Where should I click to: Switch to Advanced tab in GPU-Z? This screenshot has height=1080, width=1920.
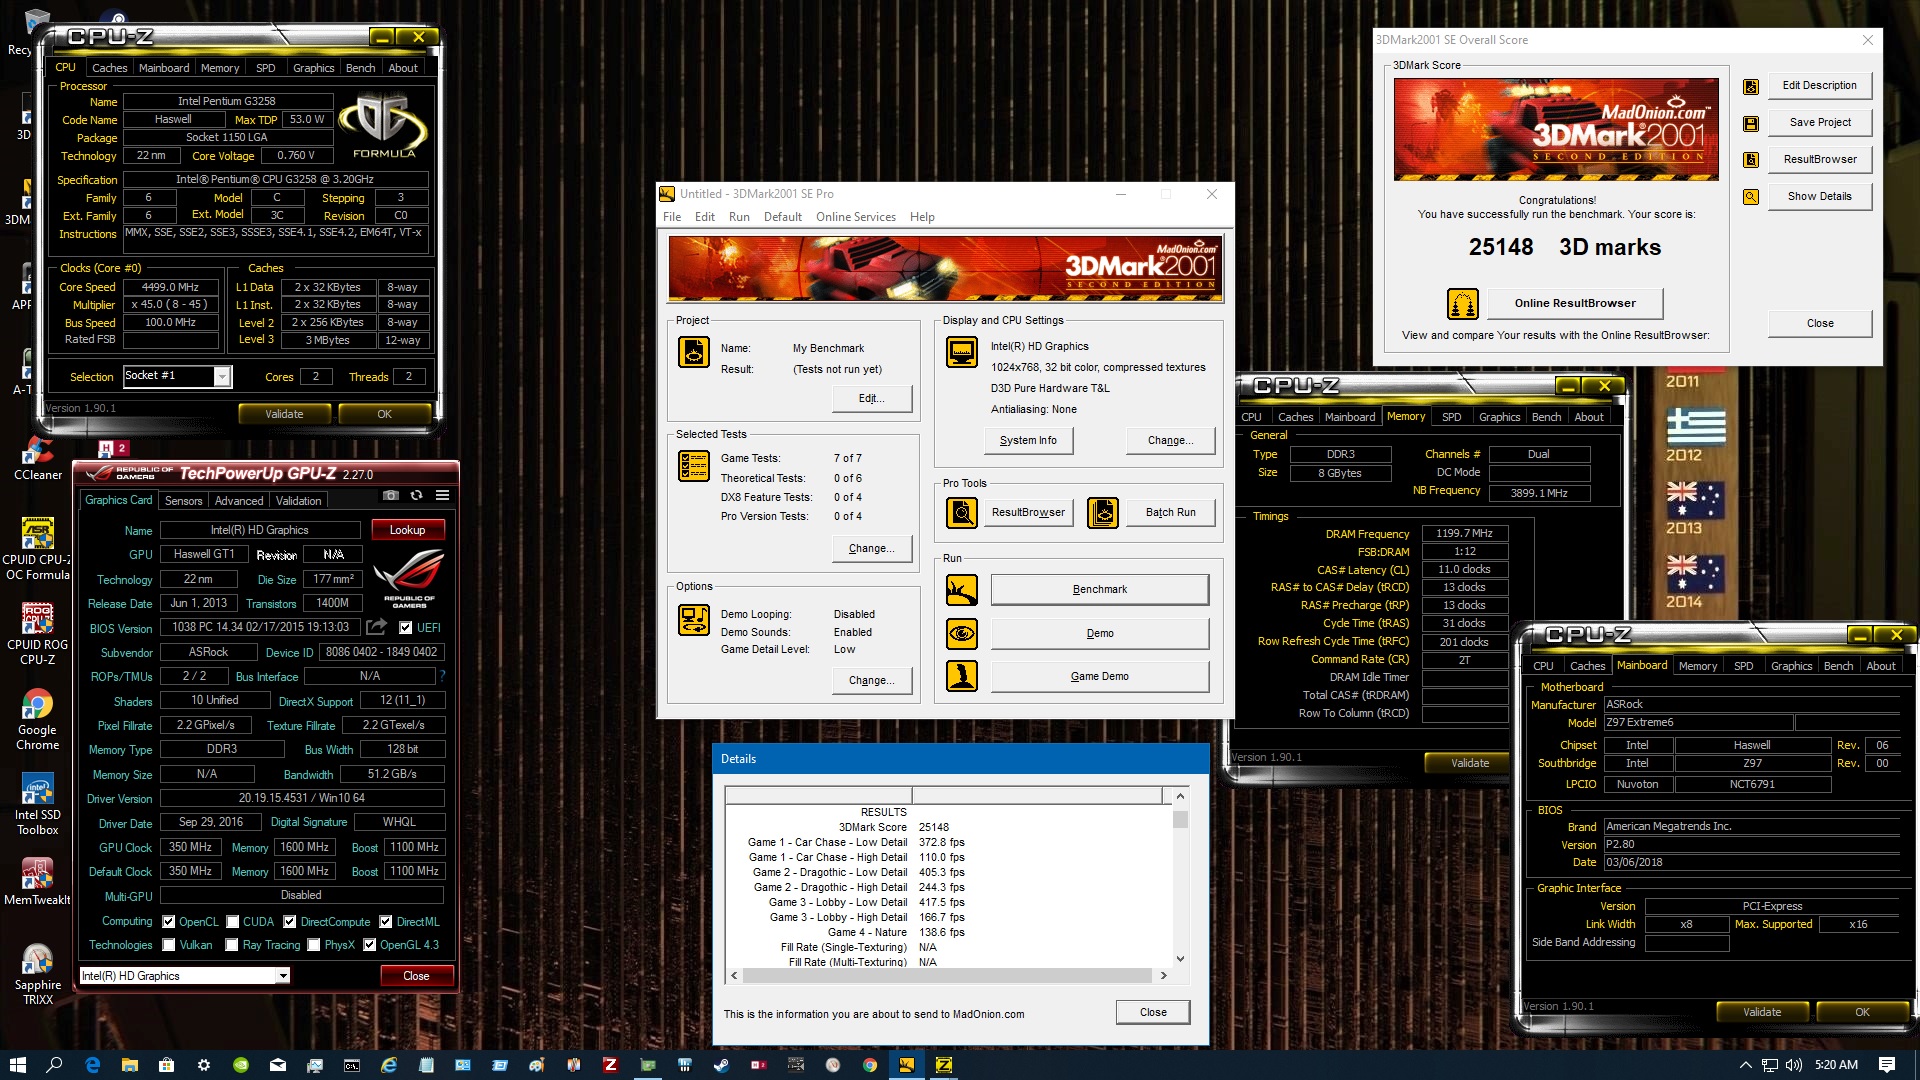click(239, 501)
